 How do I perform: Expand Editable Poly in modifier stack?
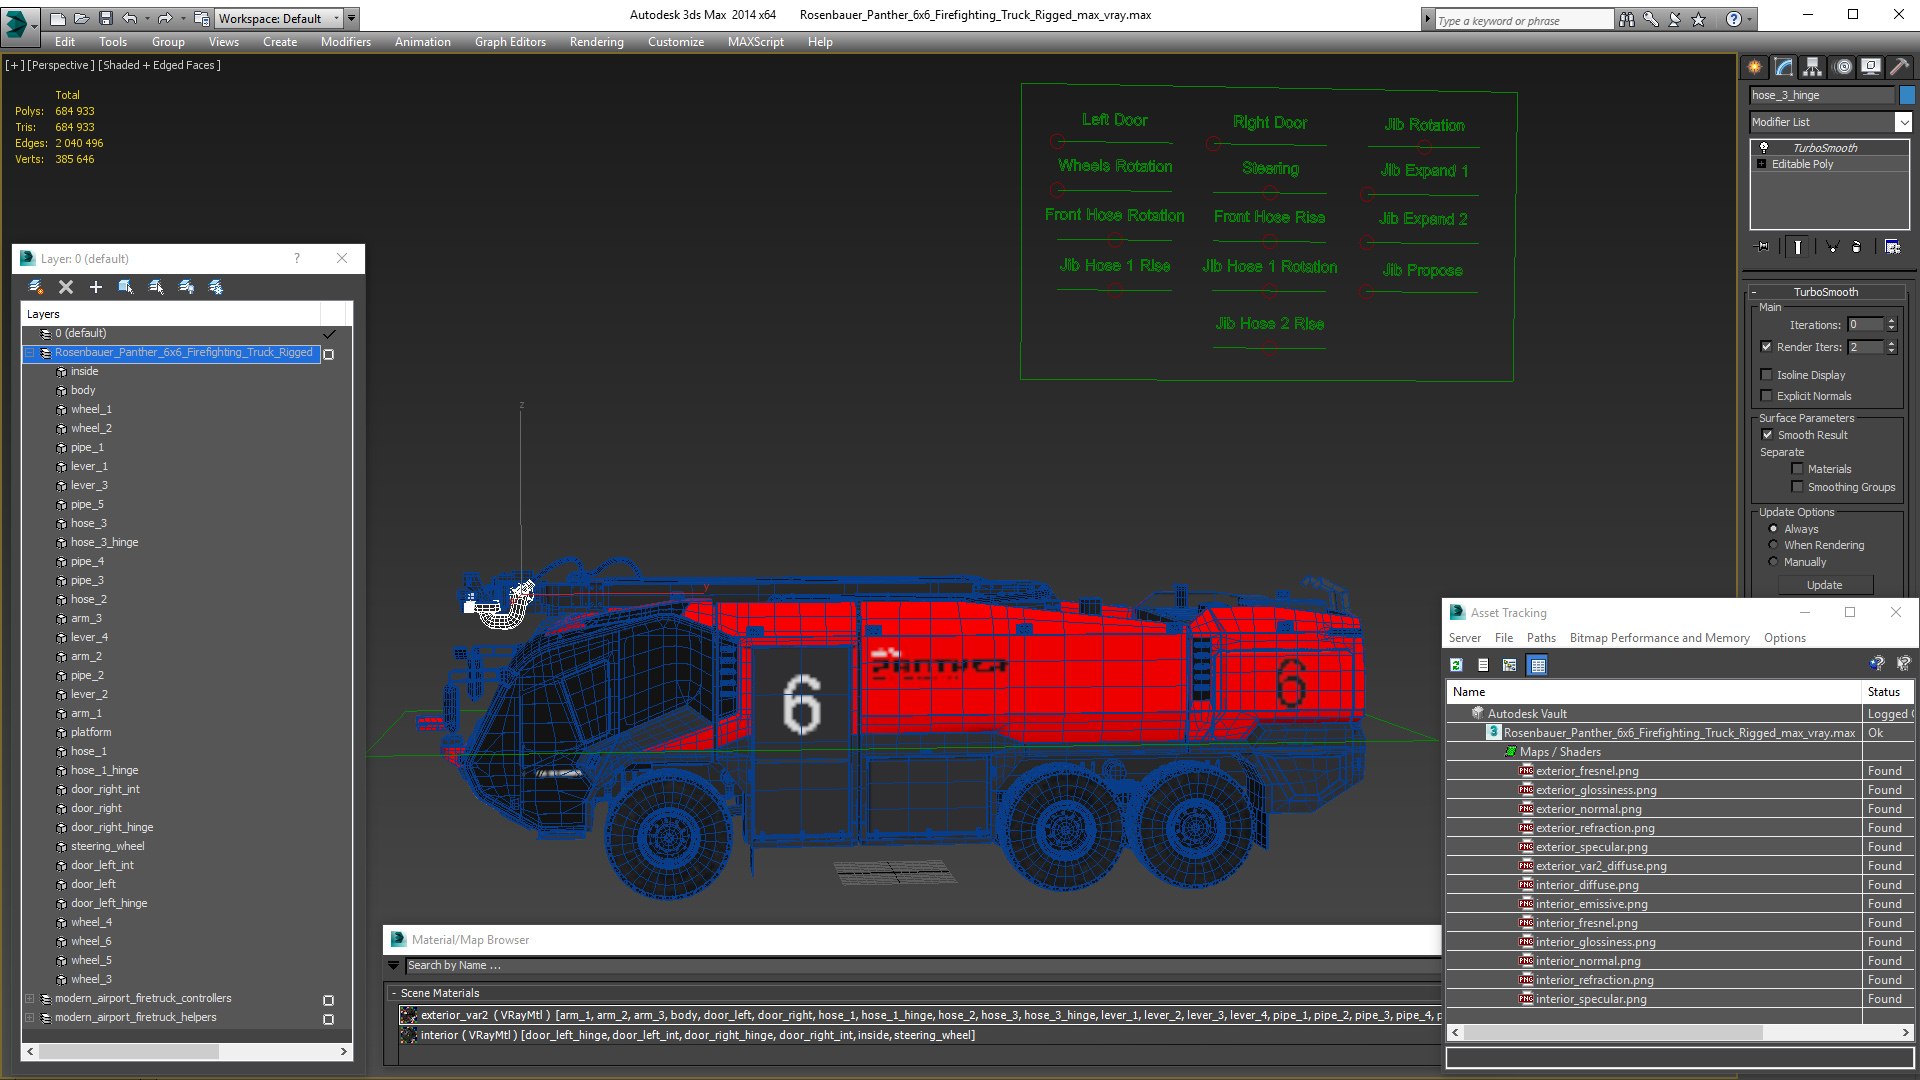pyautogui.click(x=1761, y=164)
